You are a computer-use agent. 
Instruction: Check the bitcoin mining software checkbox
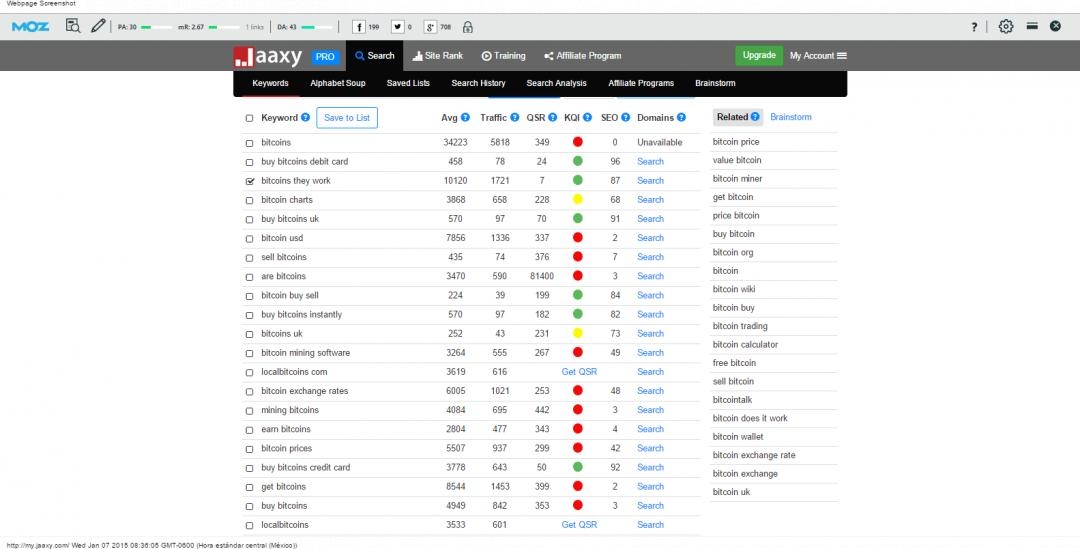249,353
